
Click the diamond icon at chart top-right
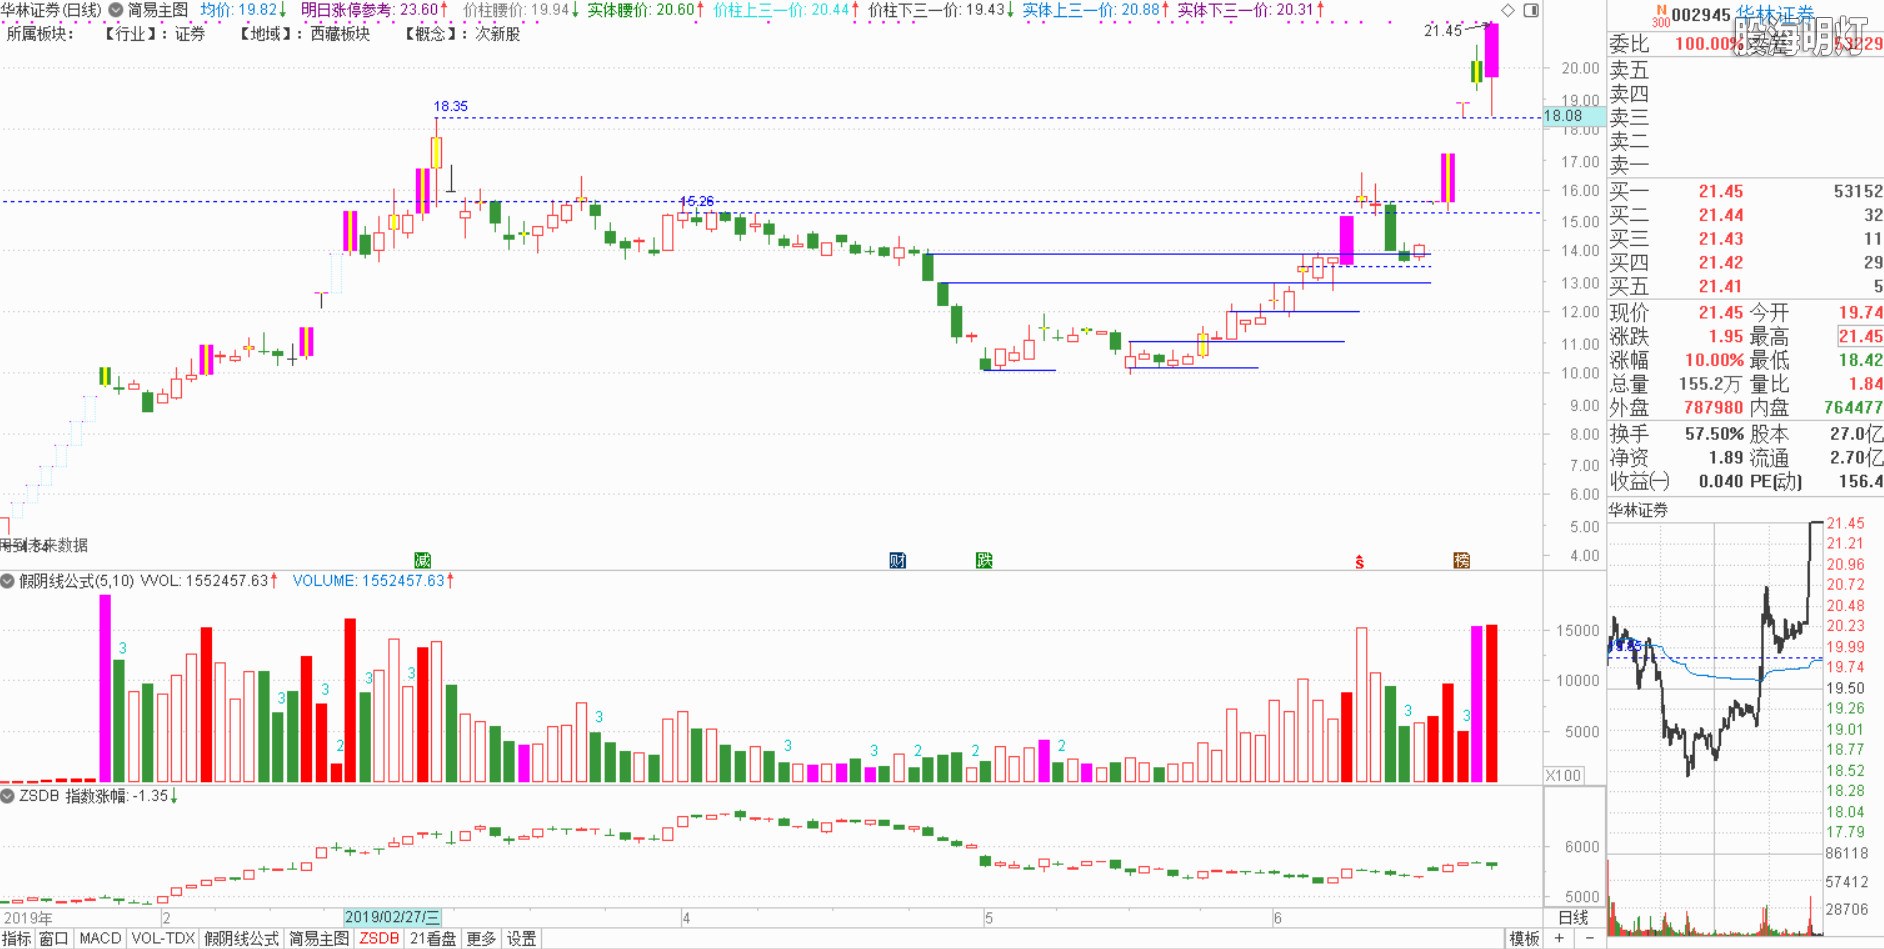(1508, 10)
